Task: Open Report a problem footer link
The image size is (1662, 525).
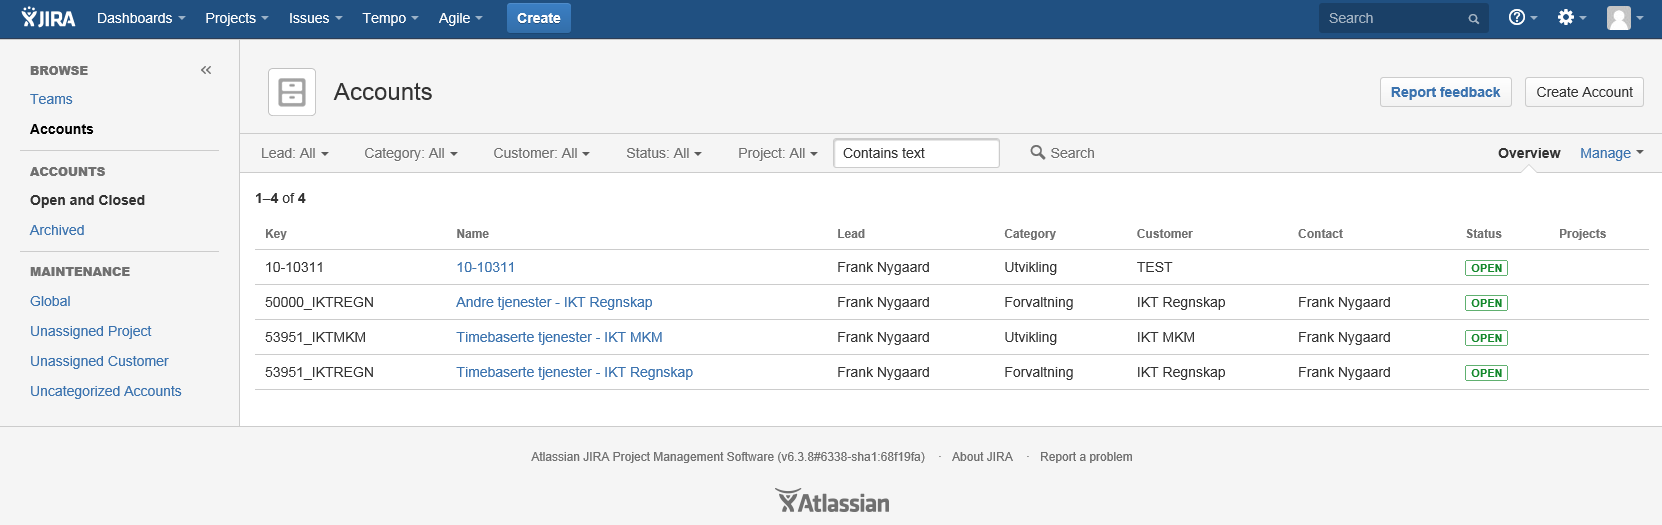Action: coord(1086,457)
